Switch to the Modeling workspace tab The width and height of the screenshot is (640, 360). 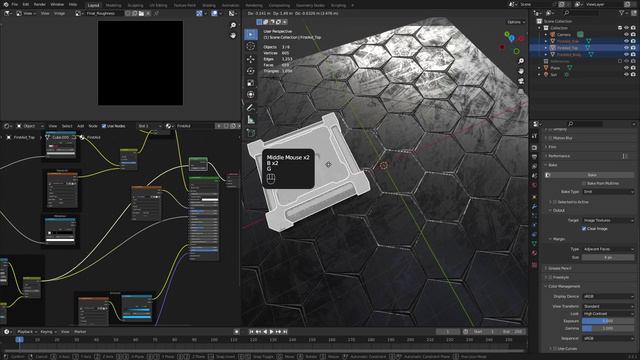(113, 5)
